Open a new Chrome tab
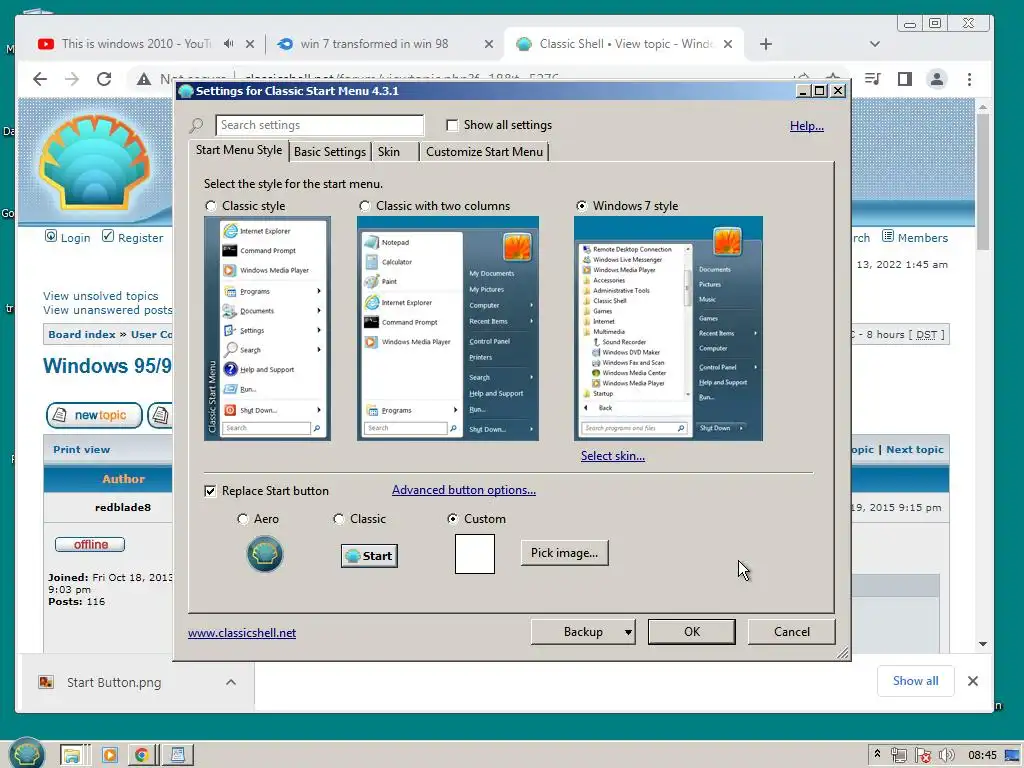 [x=765, y=44]
